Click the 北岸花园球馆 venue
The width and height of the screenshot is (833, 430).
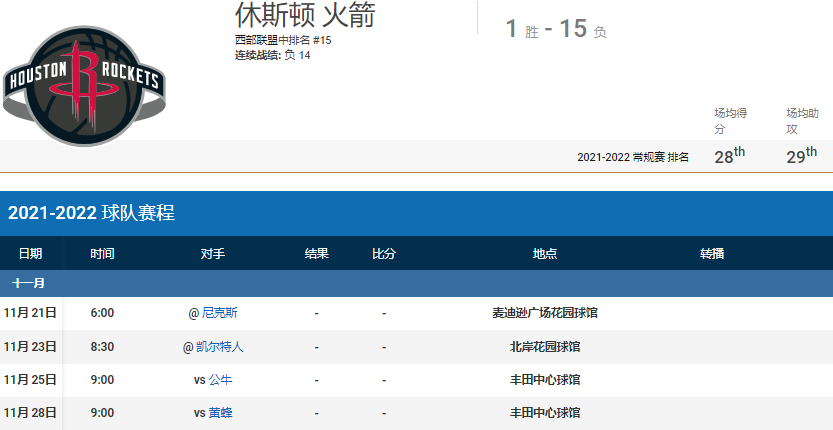545,347
